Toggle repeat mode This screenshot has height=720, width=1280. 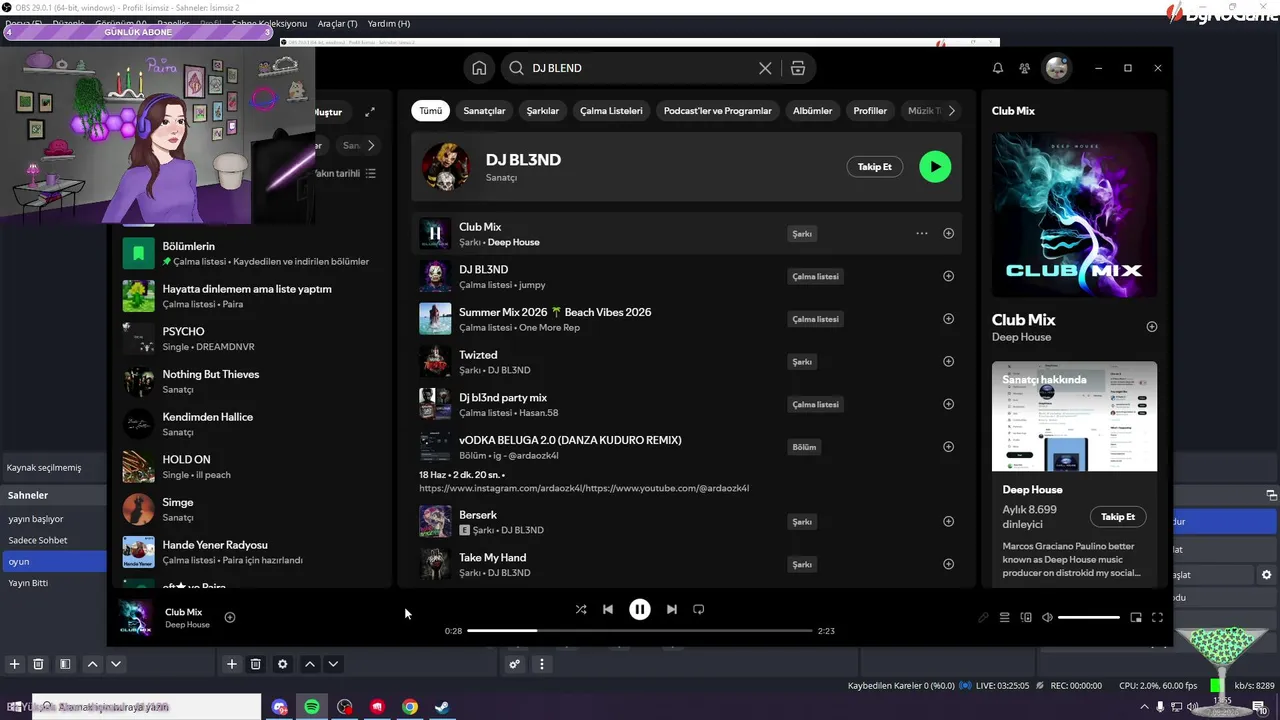pos(699,609)
